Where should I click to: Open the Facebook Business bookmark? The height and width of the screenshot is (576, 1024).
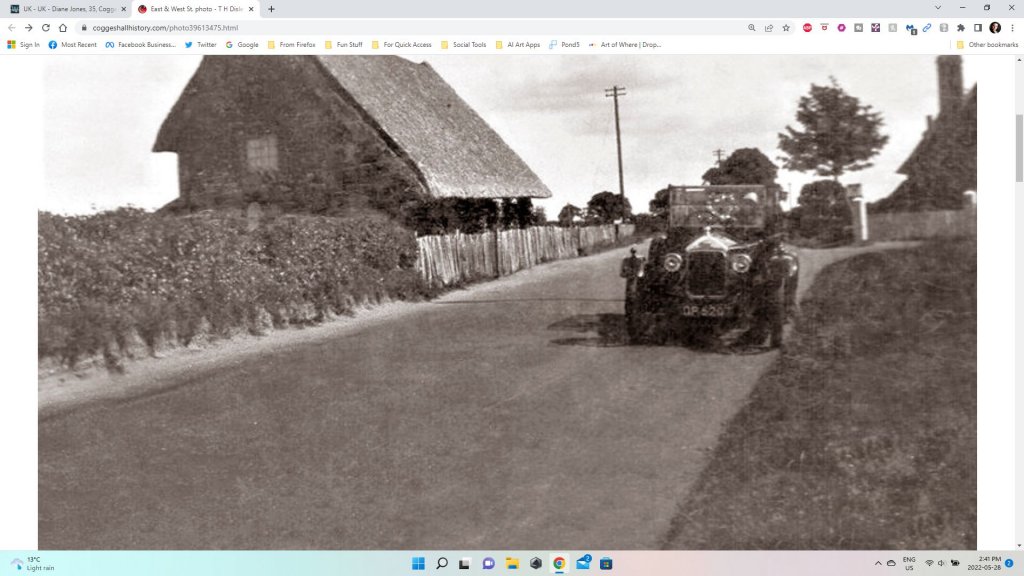pyautogui.click(x=112, y=45)
